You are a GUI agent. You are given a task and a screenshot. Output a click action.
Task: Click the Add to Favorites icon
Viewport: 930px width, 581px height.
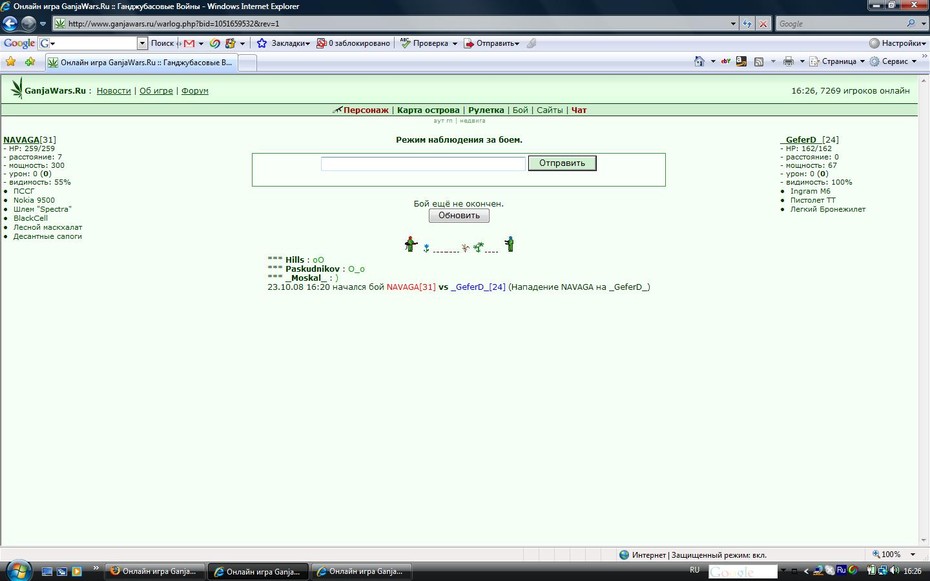tap(30, 62)
